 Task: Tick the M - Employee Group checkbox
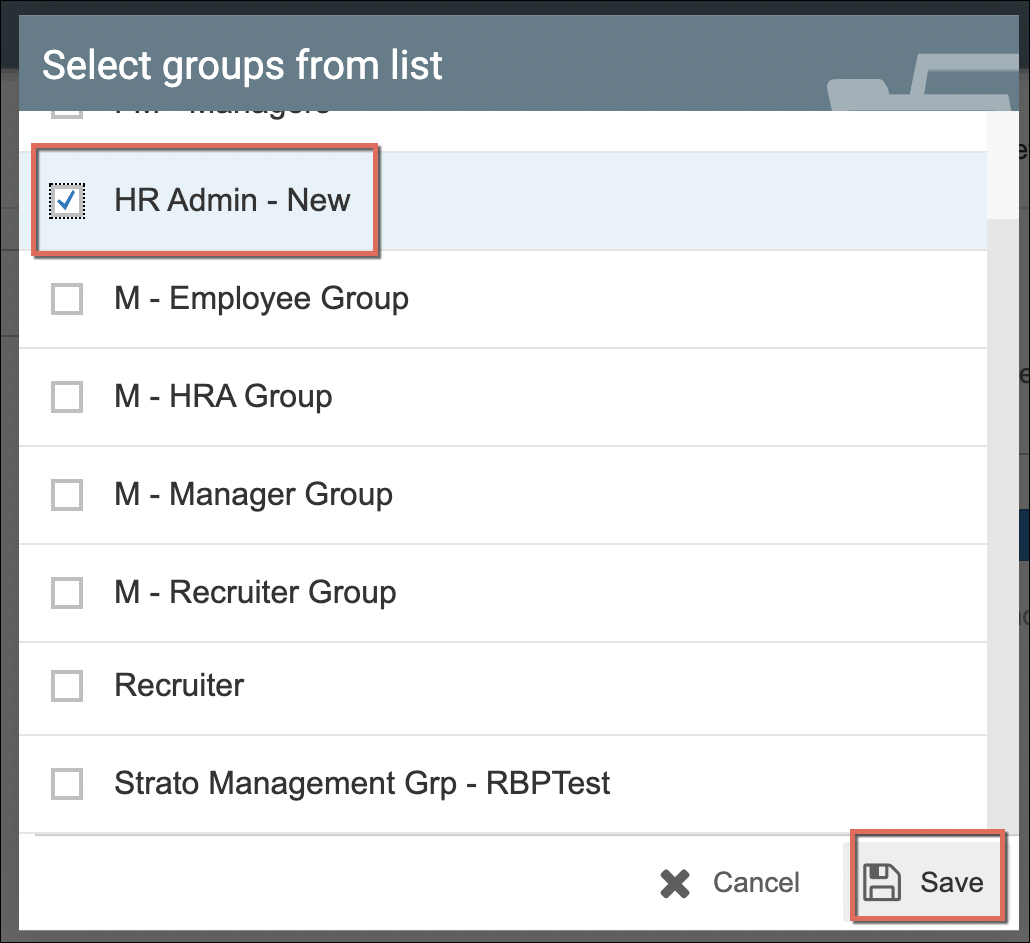tap(67, 299)
